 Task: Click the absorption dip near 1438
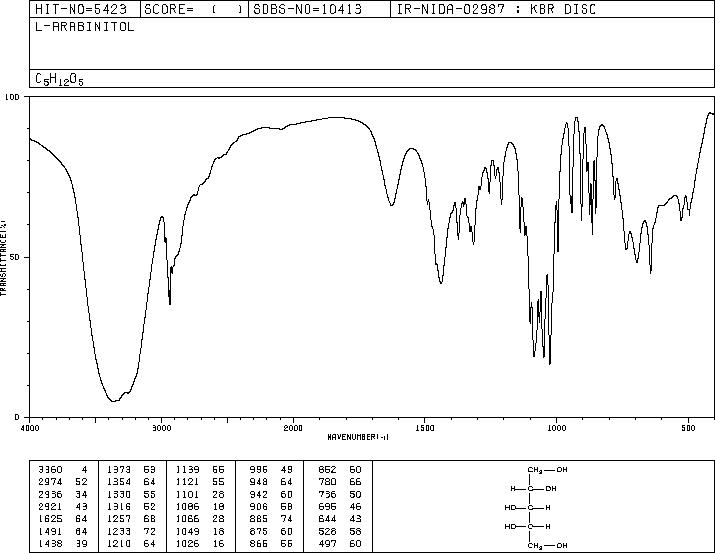[x=441, y=282]
